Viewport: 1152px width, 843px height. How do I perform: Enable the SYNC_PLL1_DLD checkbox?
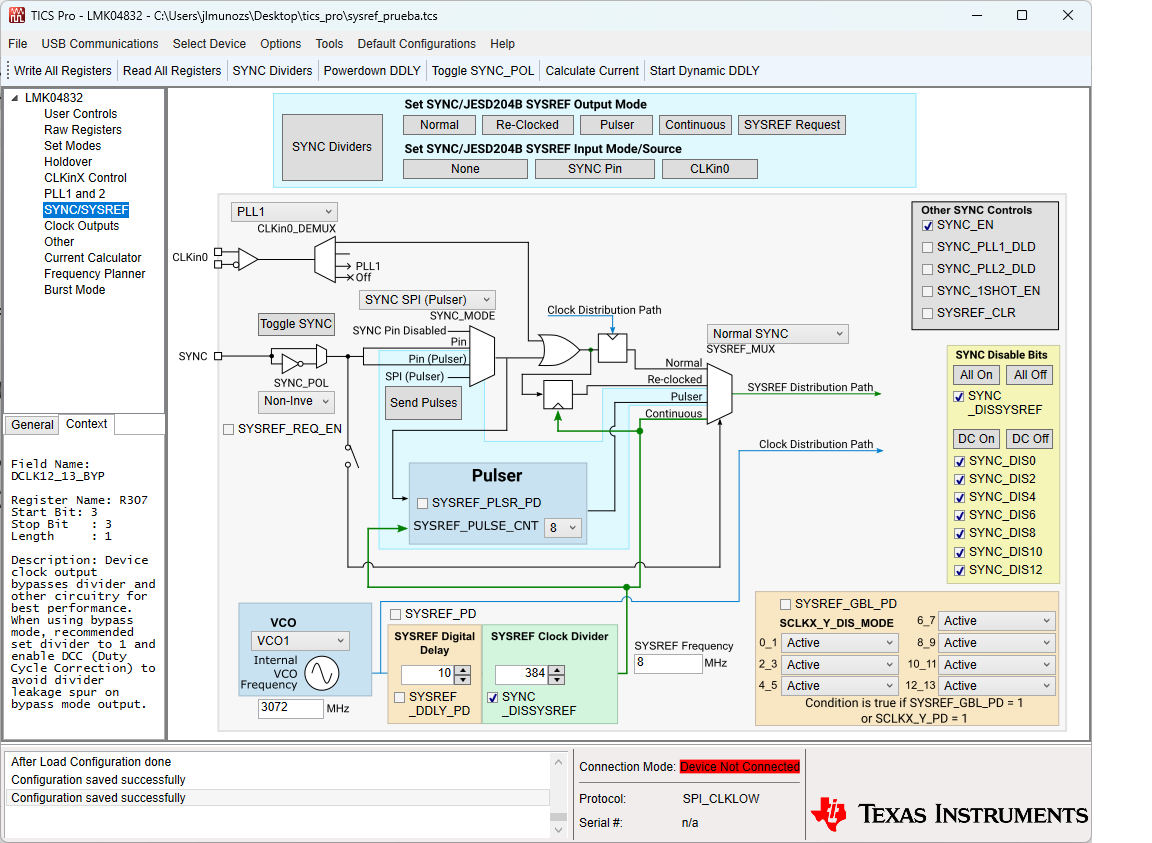[x=927, y=248]
